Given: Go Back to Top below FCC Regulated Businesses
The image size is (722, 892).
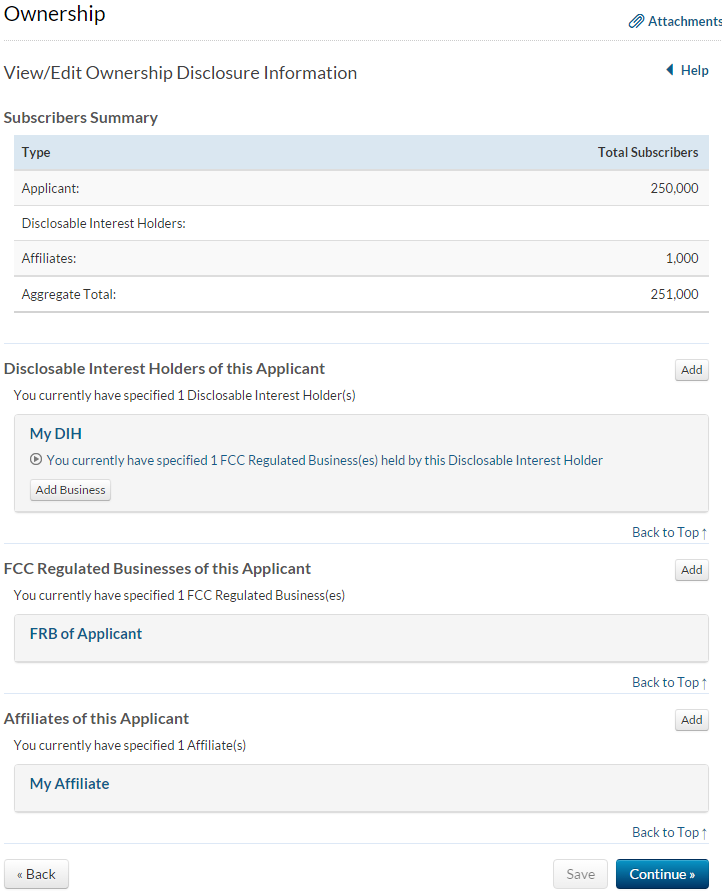Looking at the screenshot, I should point(669,682).
